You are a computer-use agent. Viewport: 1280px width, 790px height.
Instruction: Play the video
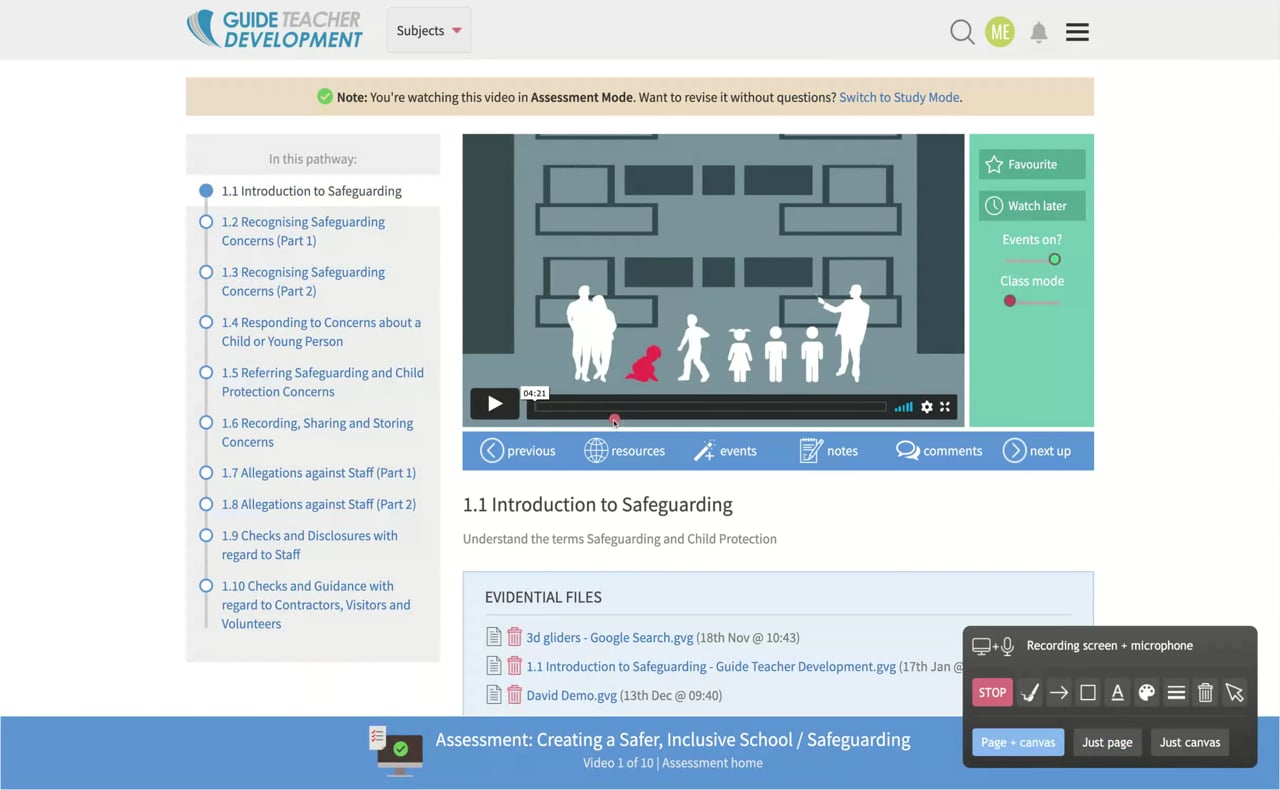pos(494,404)
